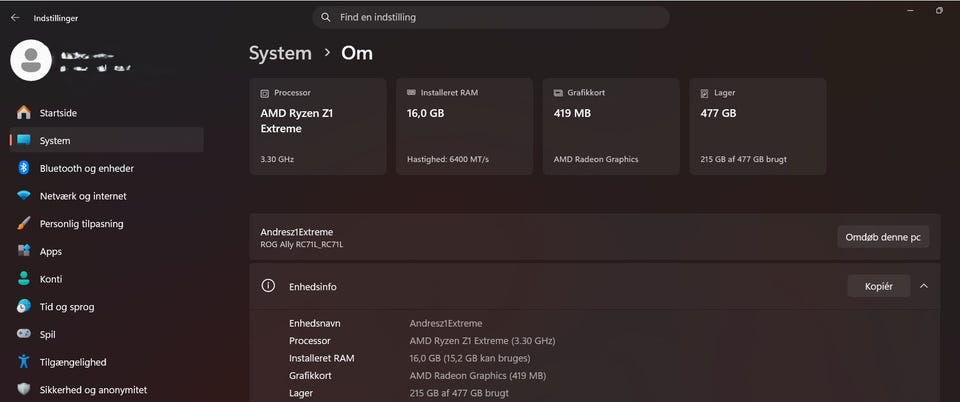Screen dimensions: 960x402
Task: Open the user profile avatar
Action: (31, 60)
